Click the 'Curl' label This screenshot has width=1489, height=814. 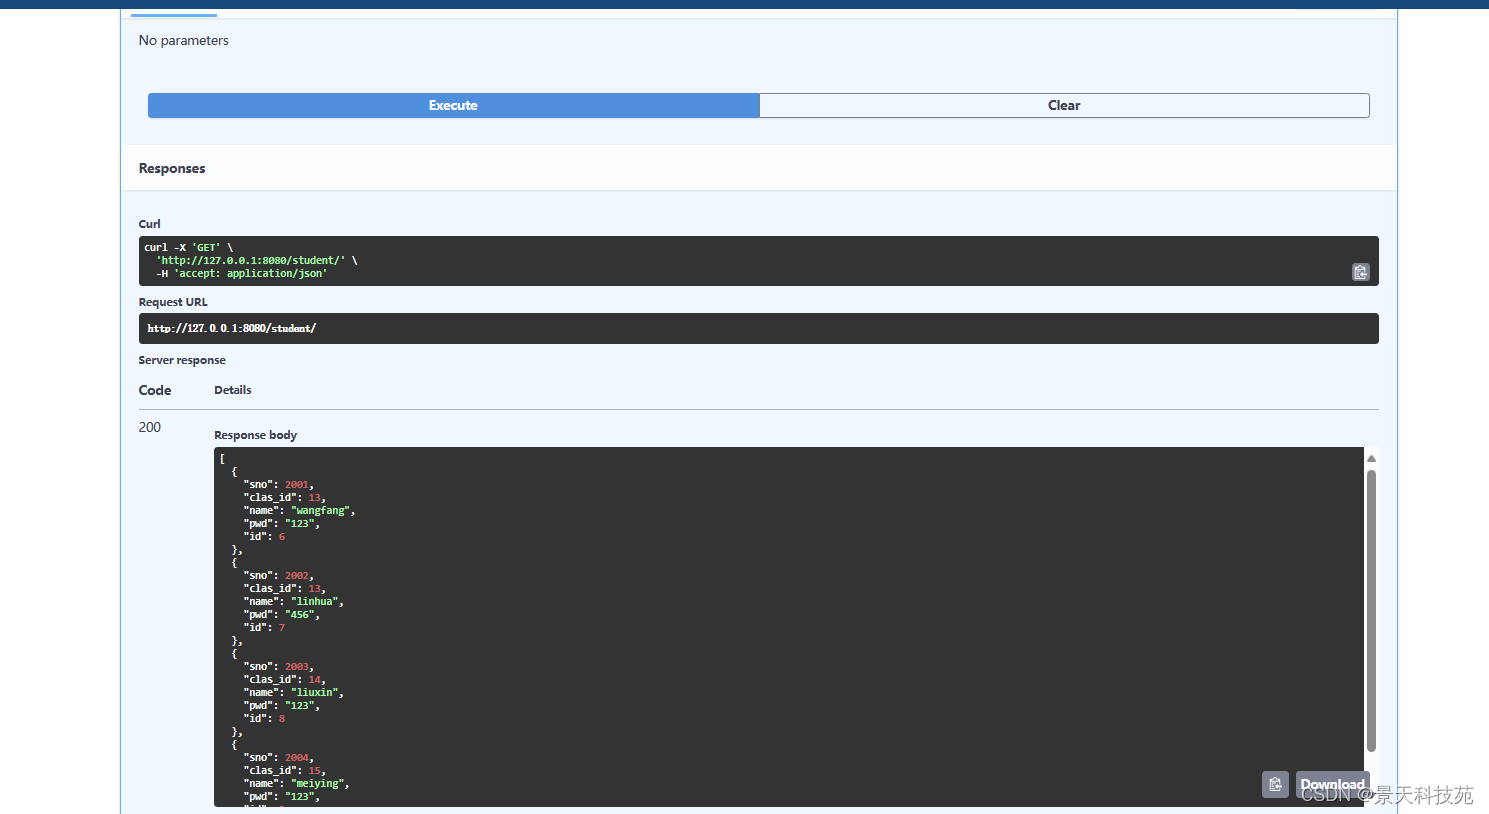click(150, 224)
